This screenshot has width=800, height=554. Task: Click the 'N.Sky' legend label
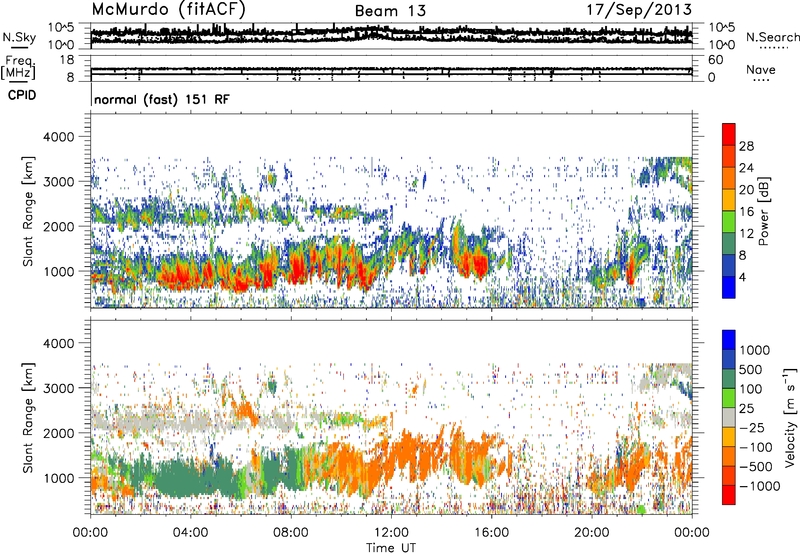(x=19, y=37)
